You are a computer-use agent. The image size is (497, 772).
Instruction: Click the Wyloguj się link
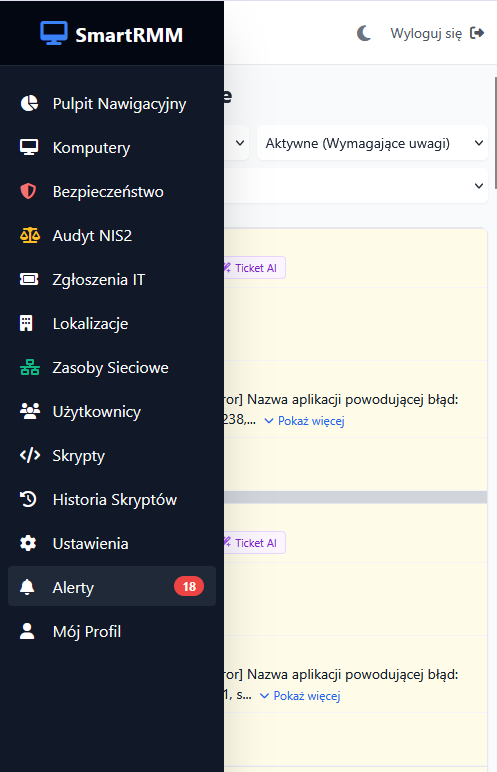(437, 33)
